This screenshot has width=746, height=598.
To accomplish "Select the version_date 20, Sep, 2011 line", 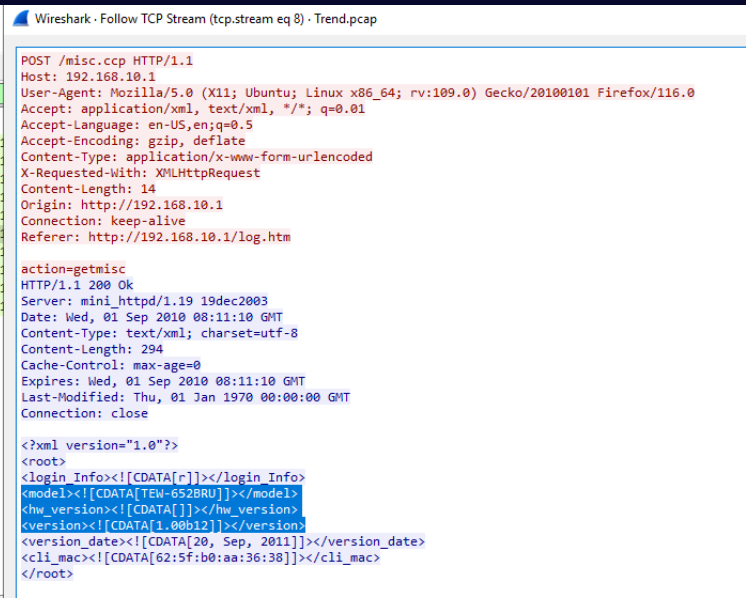I will pyautogui.click(x=222, y=541).
